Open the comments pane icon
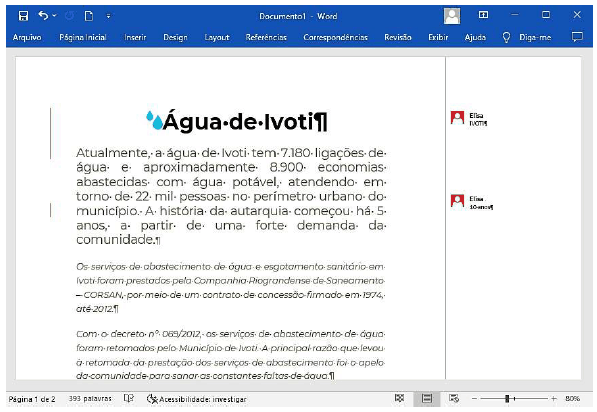 (577, 37)
